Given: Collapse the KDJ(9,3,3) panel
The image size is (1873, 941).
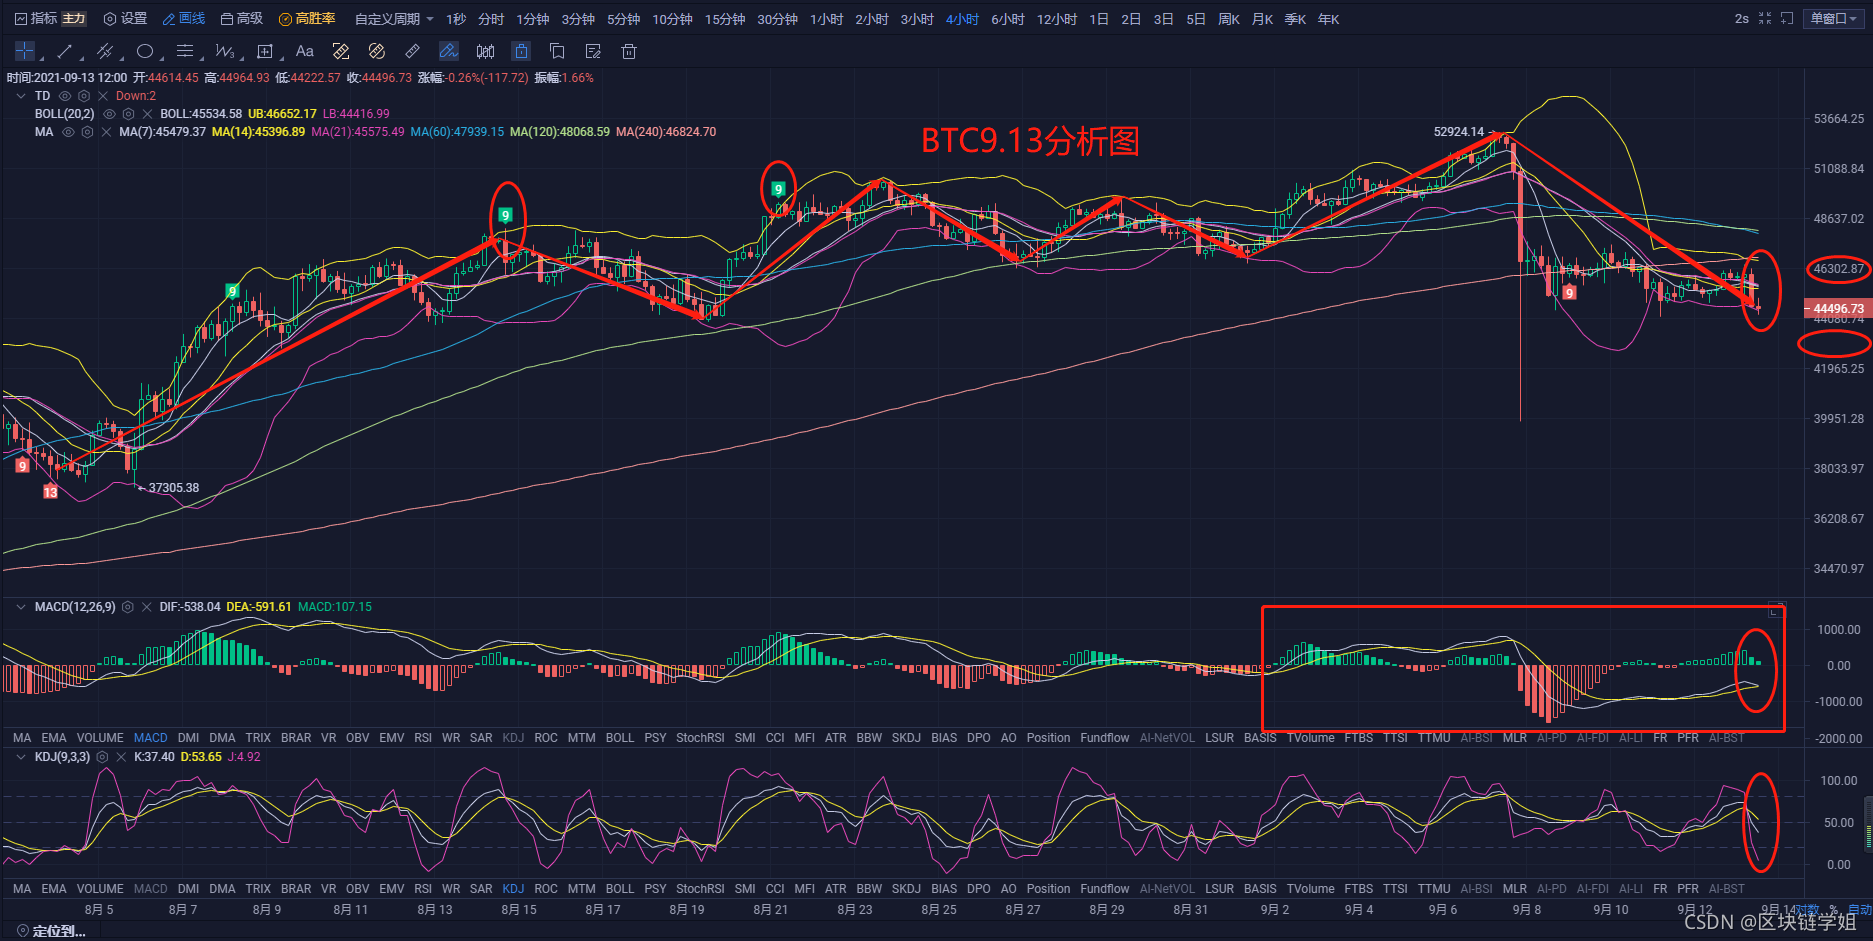Looking at the screenshot, I should click(21, 757).
